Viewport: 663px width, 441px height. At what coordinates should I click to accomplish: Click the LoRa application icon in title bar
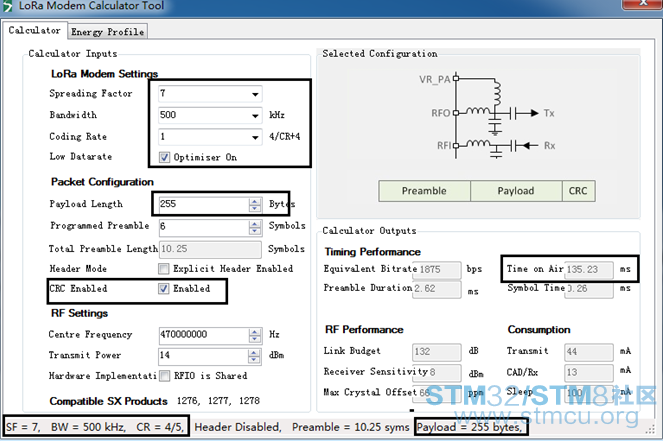(x=7, y=6)
